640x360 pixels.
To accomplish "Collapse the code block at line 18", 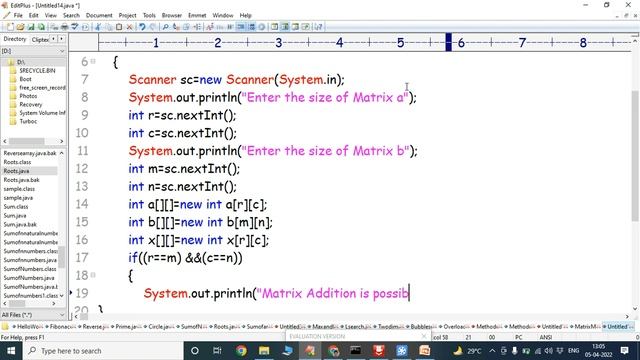I will tap(93, 275).
